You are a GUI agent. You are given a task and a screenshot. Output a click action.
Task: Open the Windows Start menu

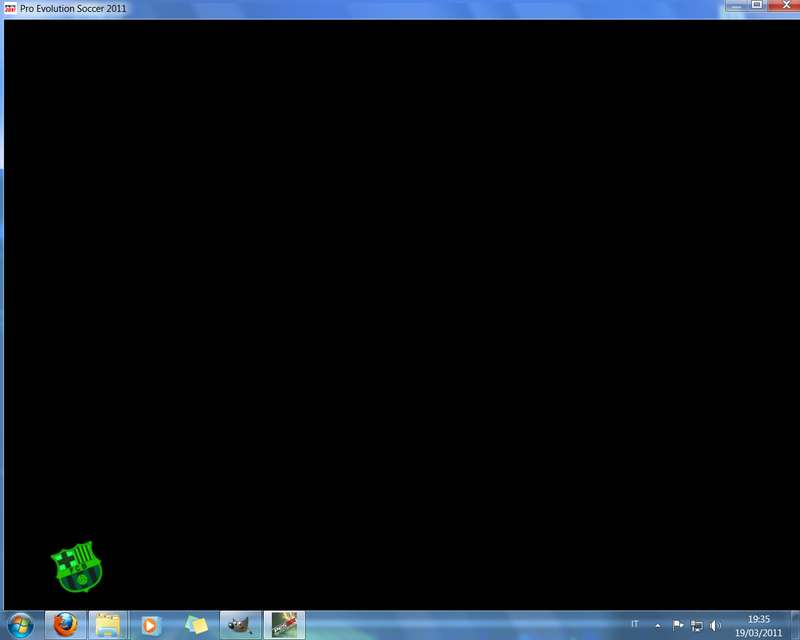(19, 625)
